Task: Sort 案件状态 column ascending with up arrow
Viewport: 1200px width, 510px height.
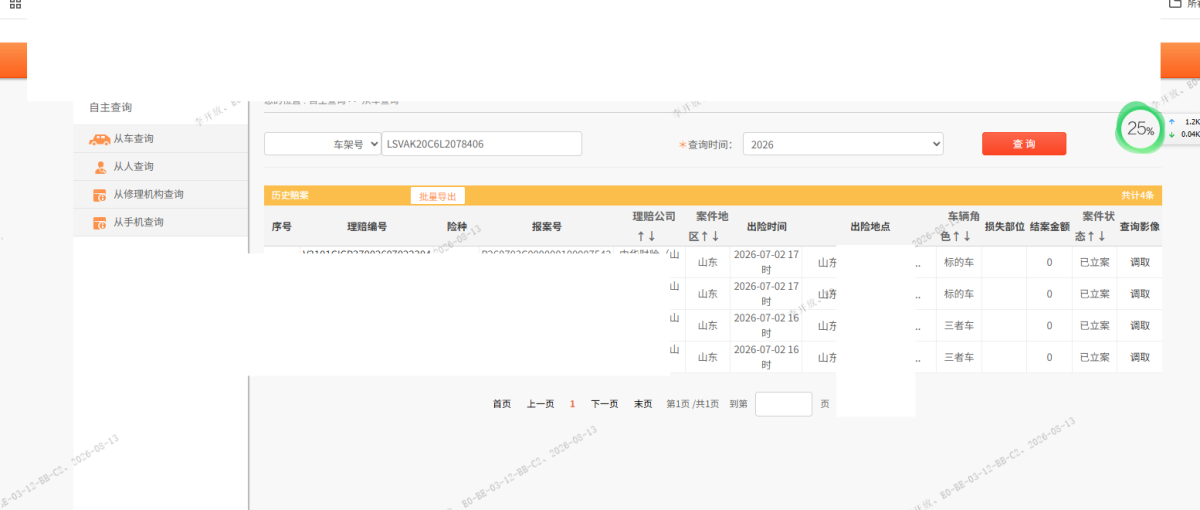Action: (x=1090, y=236)
